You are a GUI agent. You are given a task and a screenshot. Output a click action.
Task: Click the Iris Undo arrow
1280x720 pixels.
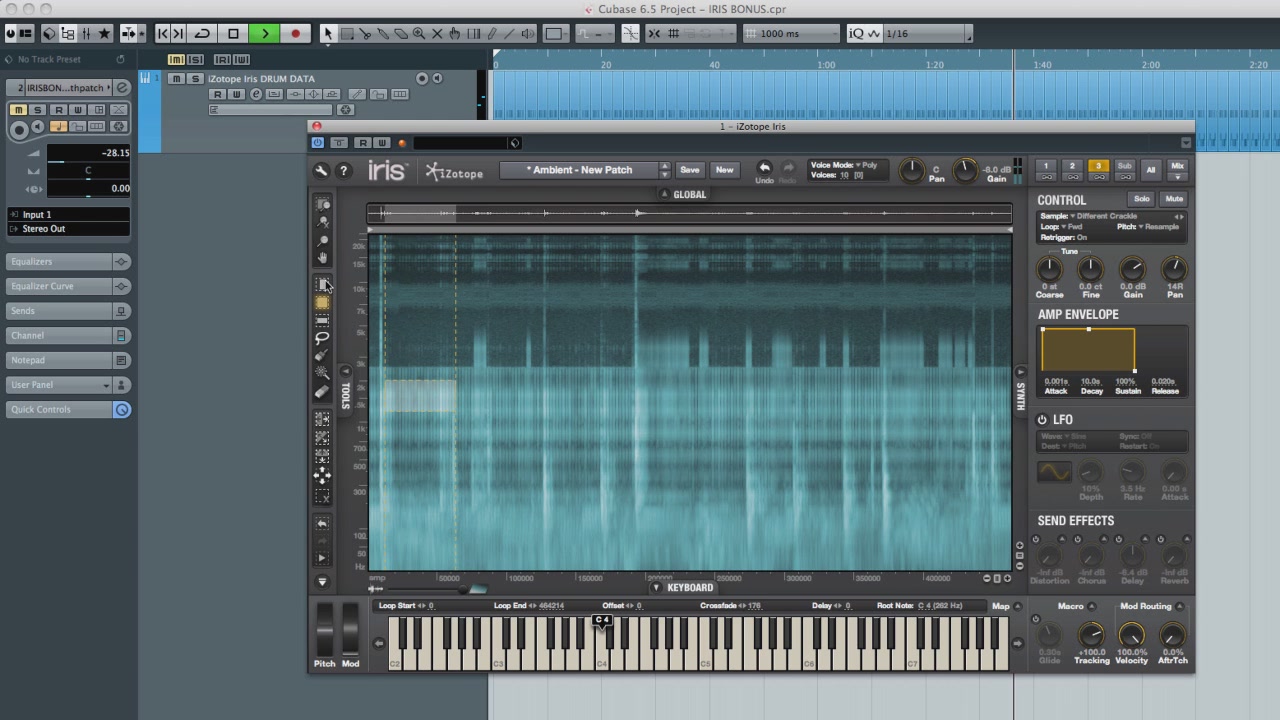[764, 168]
